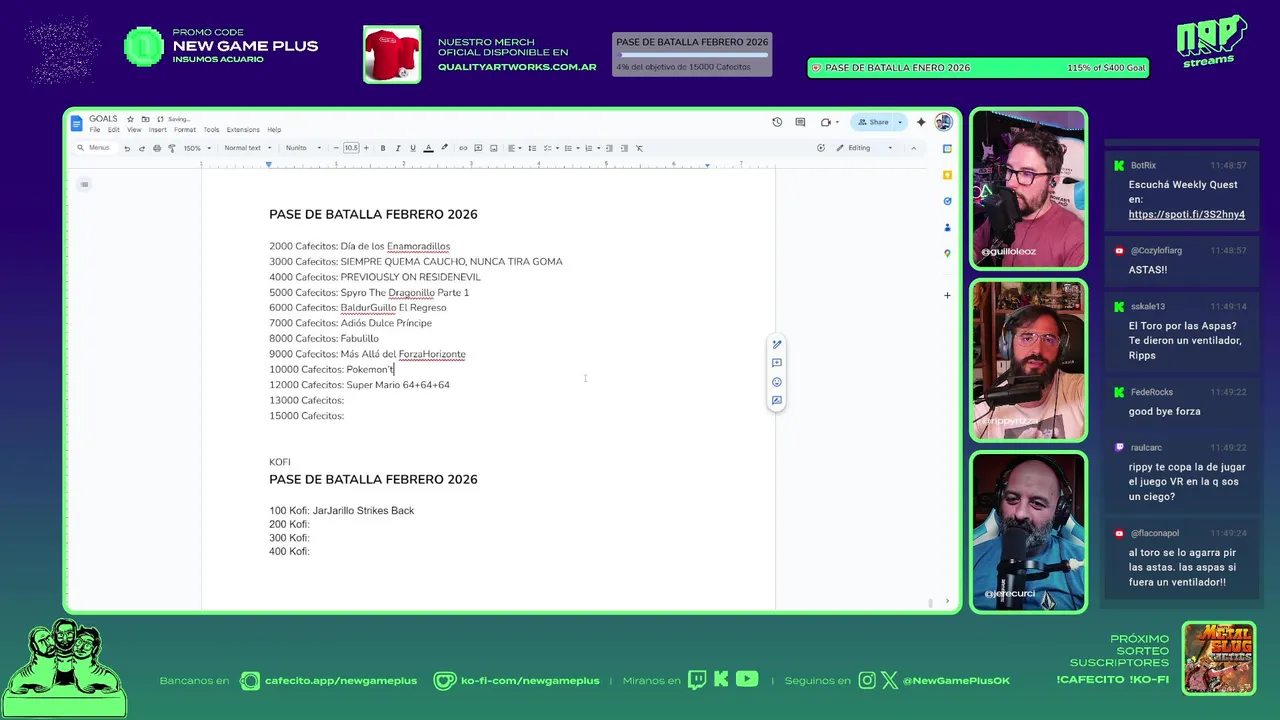This screenshot has width=1280, height=720.
Task: Click the '12000 Cafecitos: Super Mario 64+64+64' line
Action: click(359, 385)
